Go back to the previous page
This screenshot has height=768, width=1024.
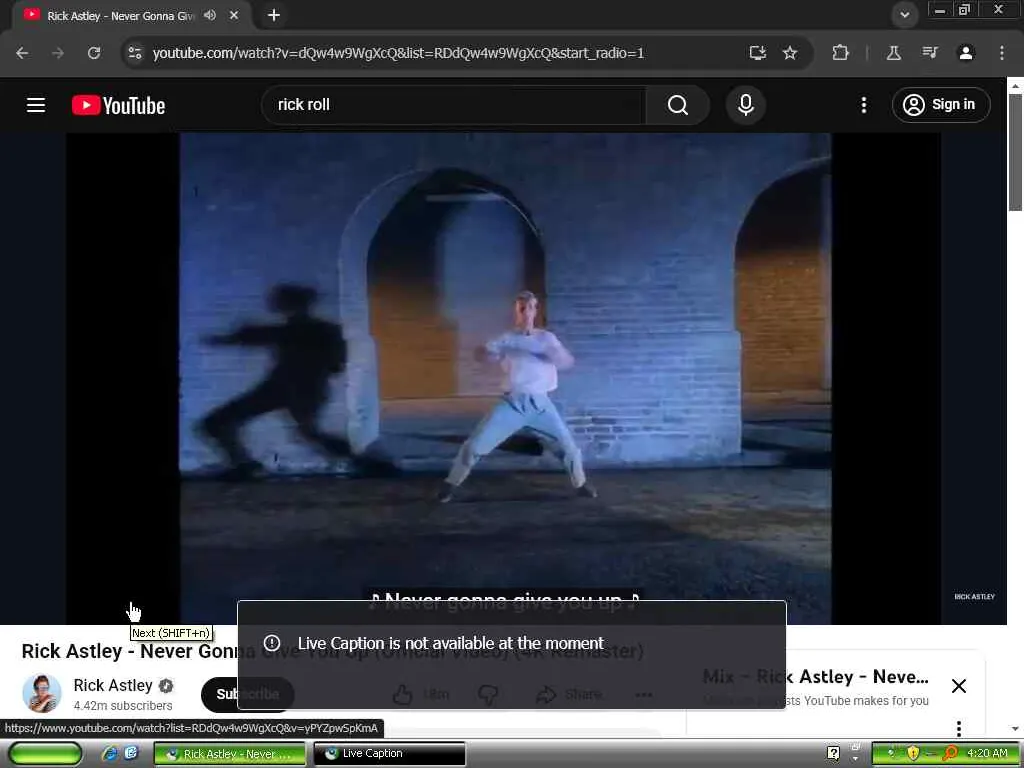(22, 53)
